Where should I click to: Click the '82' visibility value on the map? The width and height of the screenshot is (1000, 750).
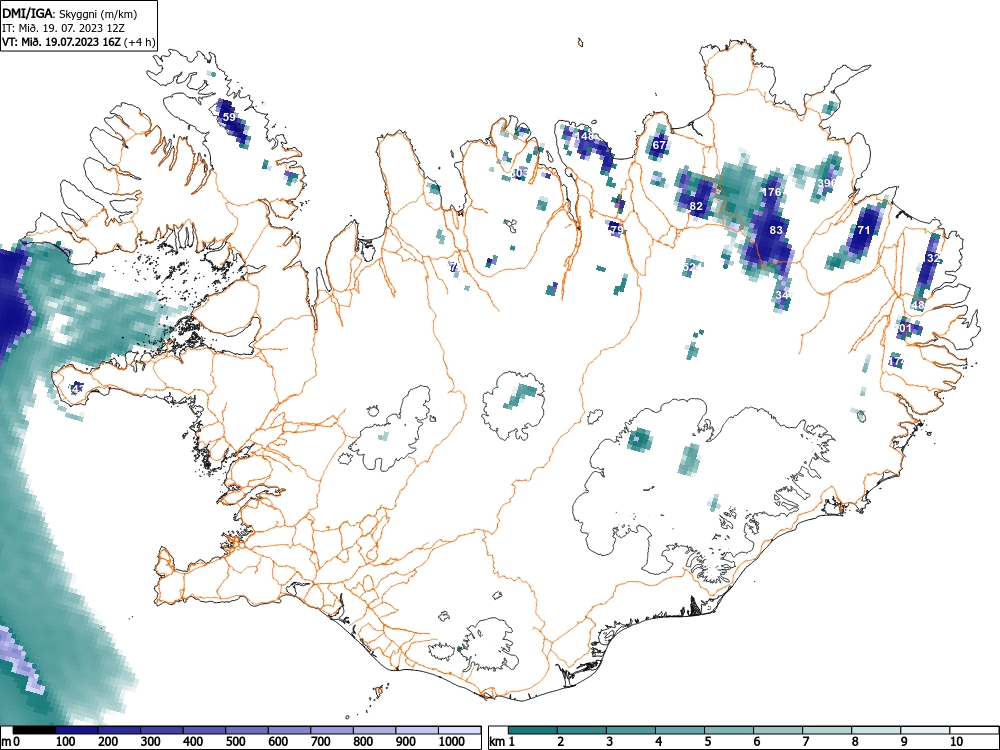[696, 206]
